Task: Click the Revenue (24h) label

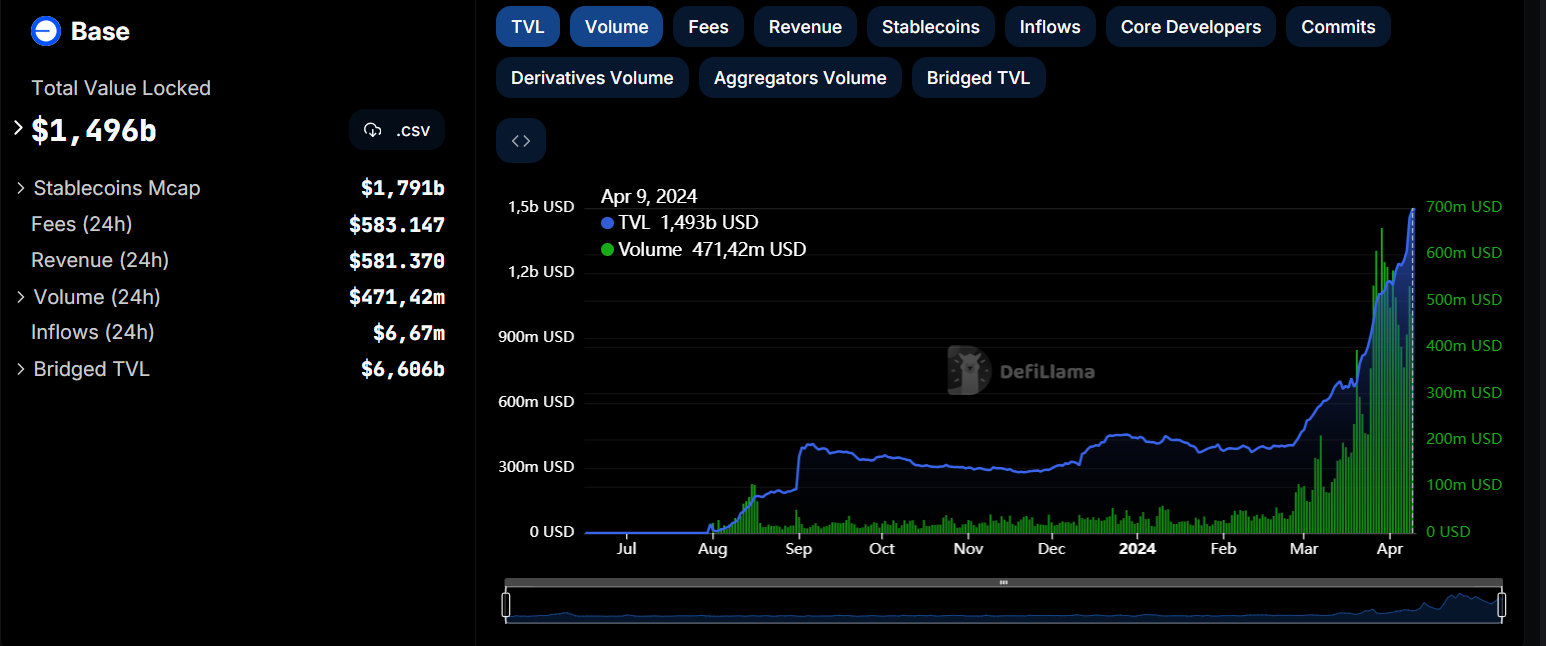Action: tap(100, 260)
